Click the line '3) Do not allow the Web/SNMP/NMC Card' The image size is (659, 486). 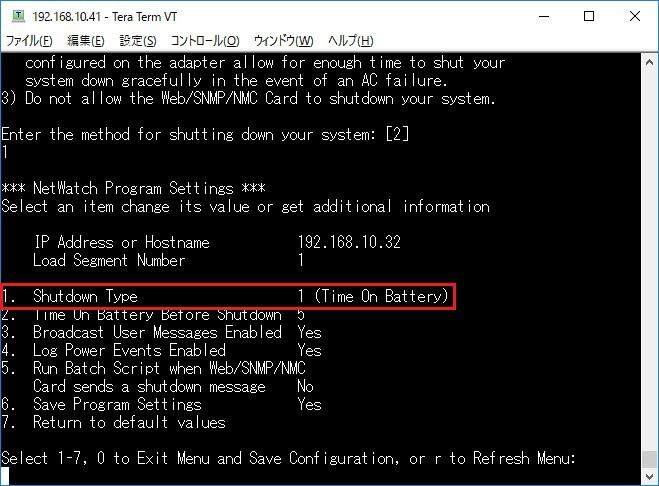pyautogui.click(x=248, y=98)
